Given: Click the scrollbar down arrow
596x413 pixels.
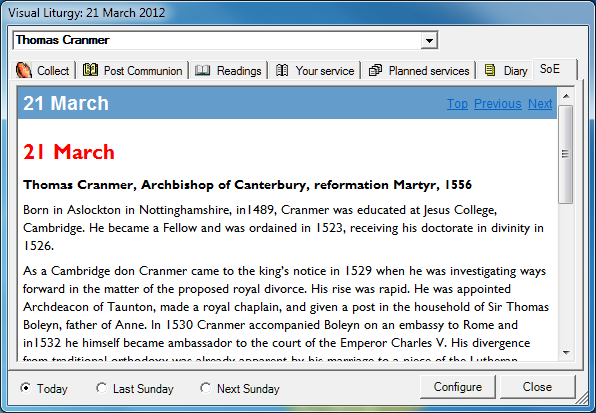Looking at the screenshot, I should pyautogui.click(x=566, y=353).
